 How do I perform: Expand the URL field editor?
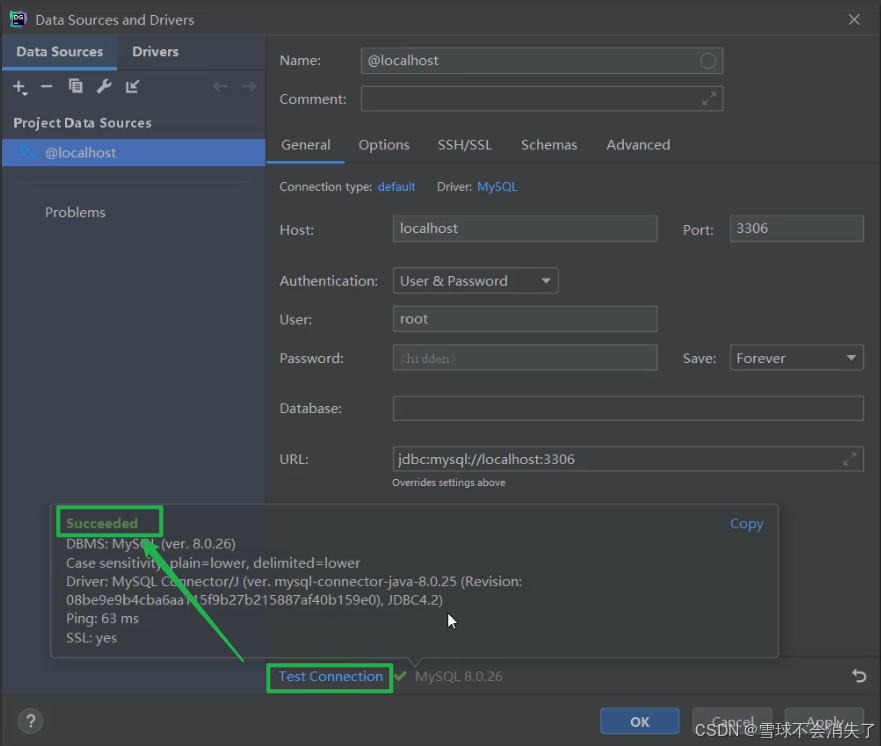[x=850, y=459]
